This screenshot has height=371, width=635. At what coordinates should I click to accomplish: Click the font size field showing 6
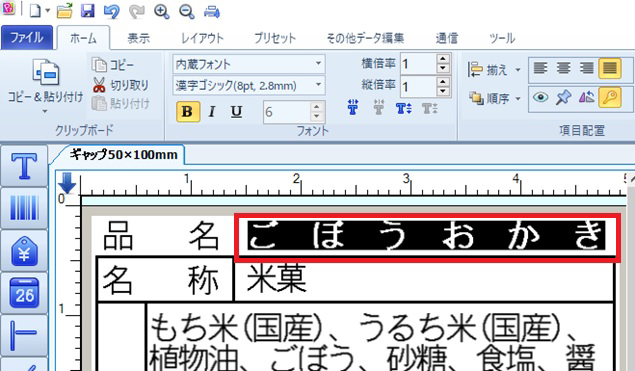point(286,112)
